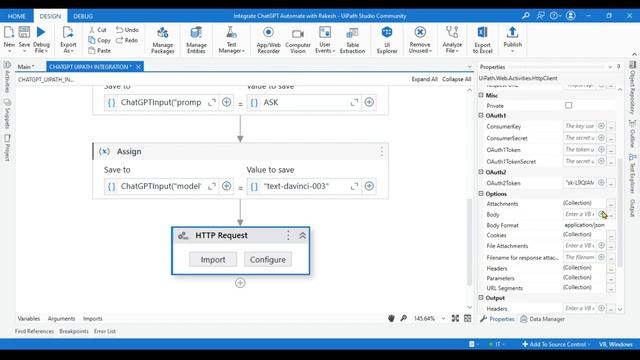
Task: Click Add To Source Control
Action: tap(556, 344)
